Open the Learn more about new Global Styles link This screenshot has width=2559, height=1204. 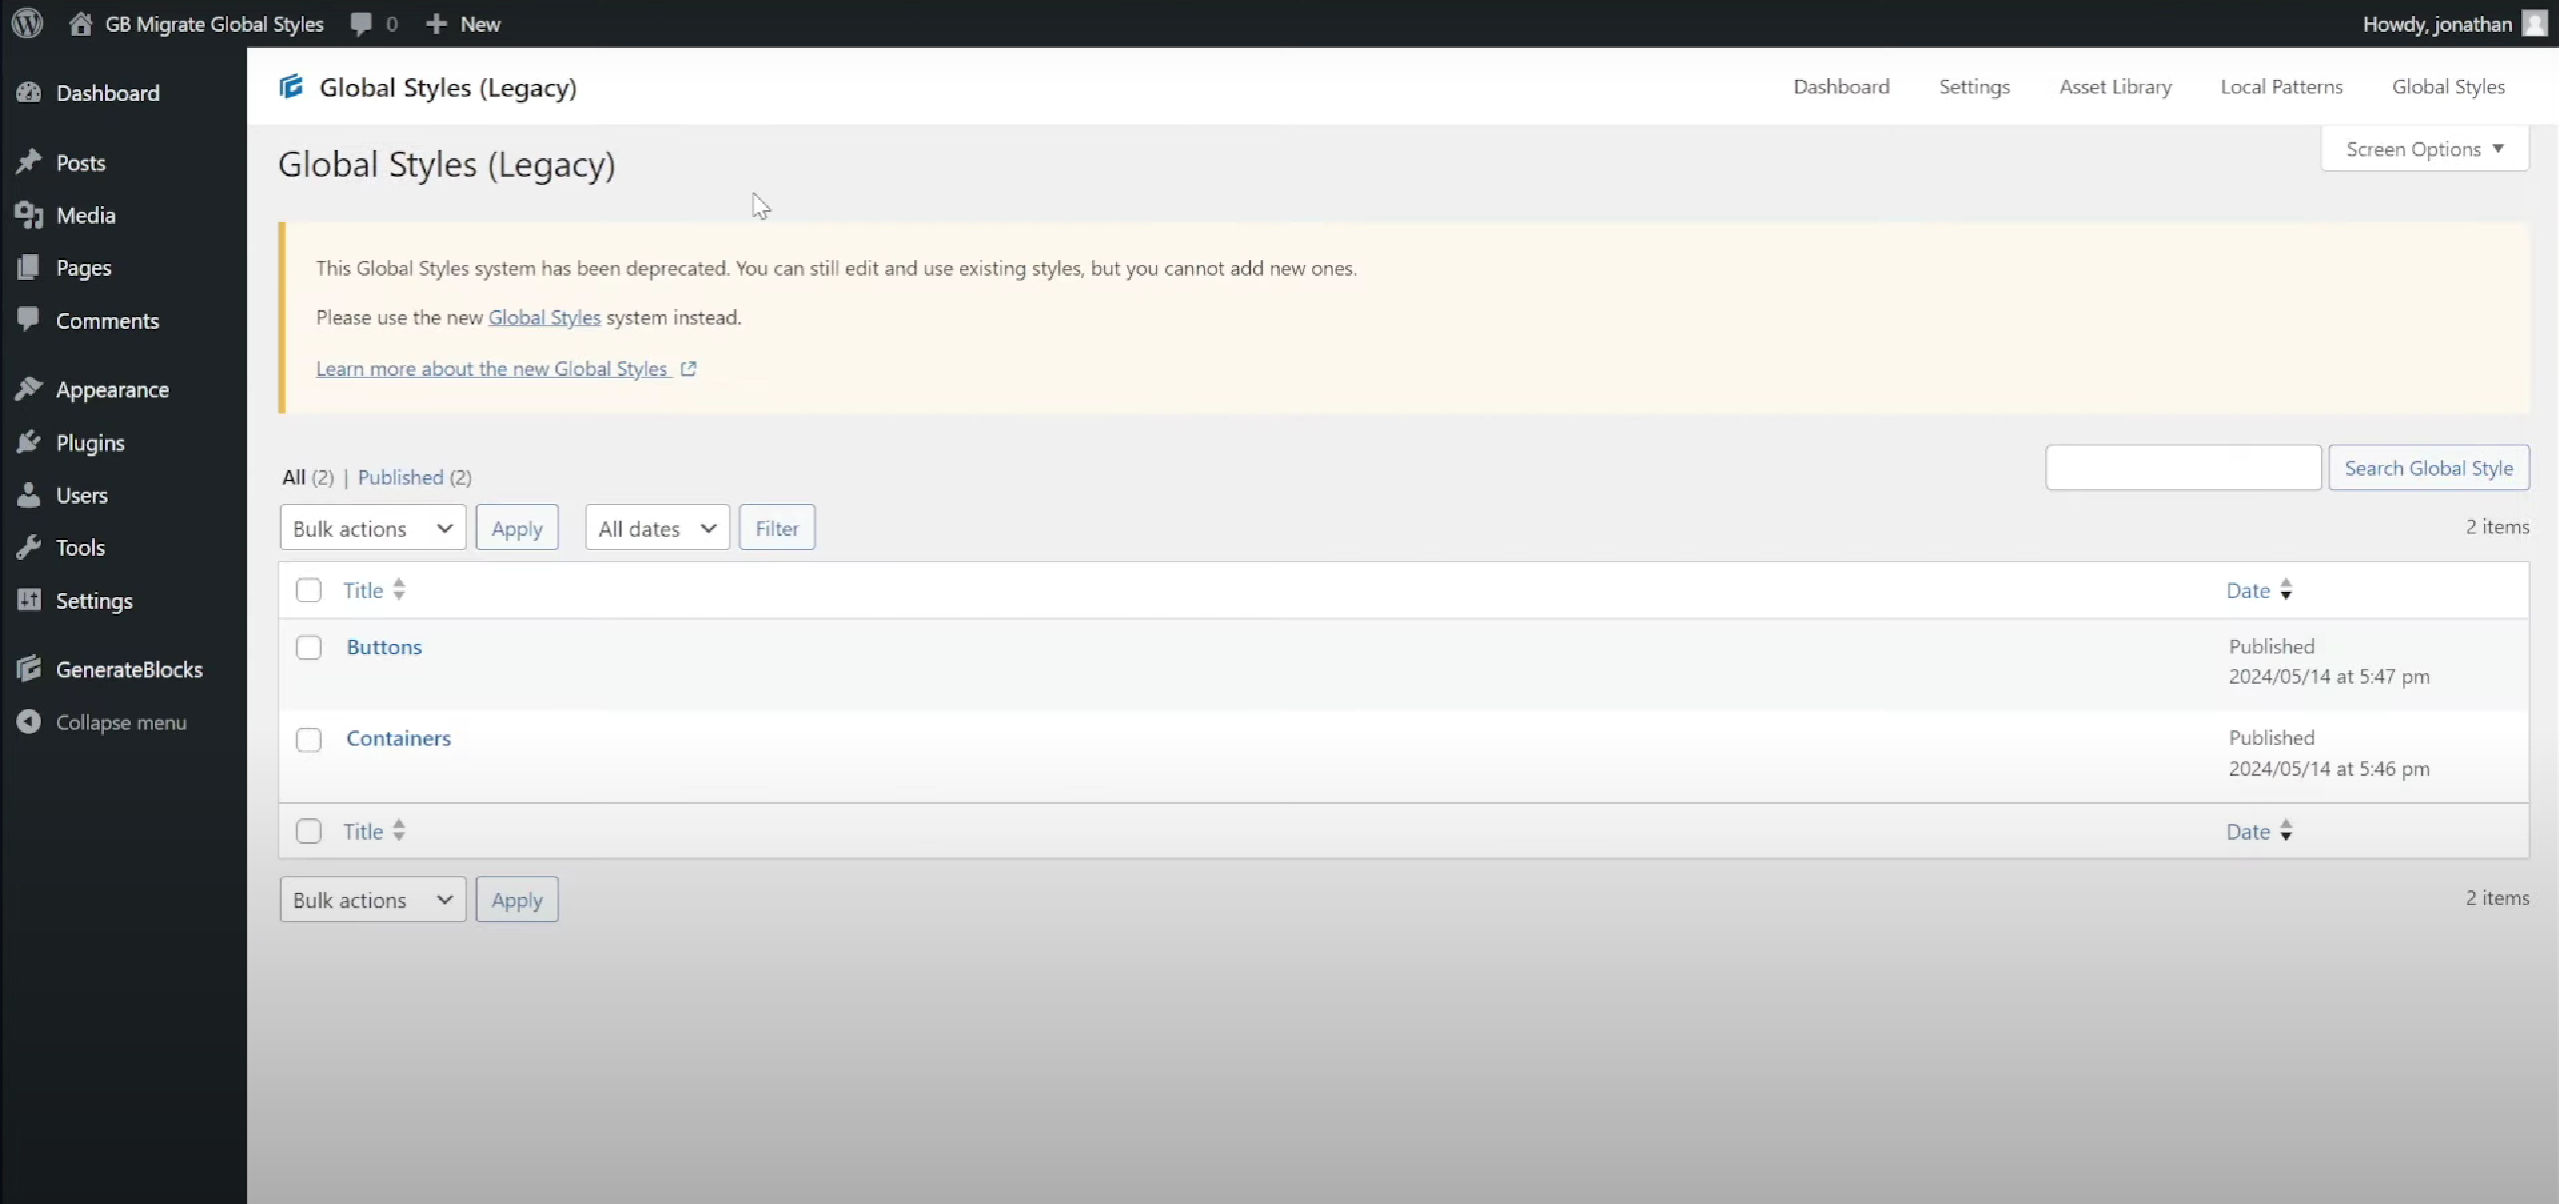pos(492,368)
